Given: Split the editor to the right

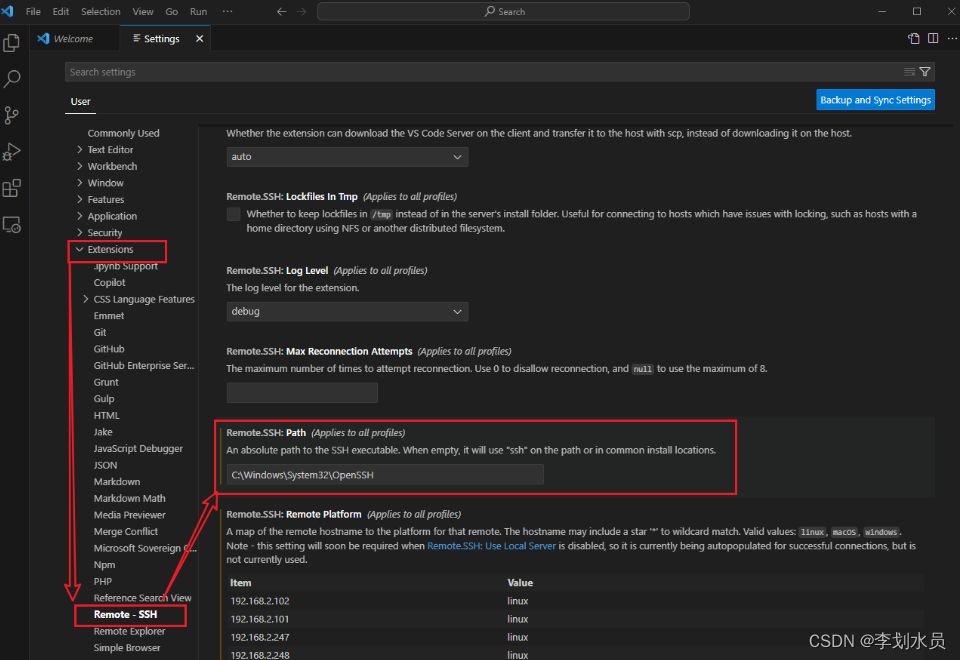Looking at the screenshot, I should coord(933,38).
